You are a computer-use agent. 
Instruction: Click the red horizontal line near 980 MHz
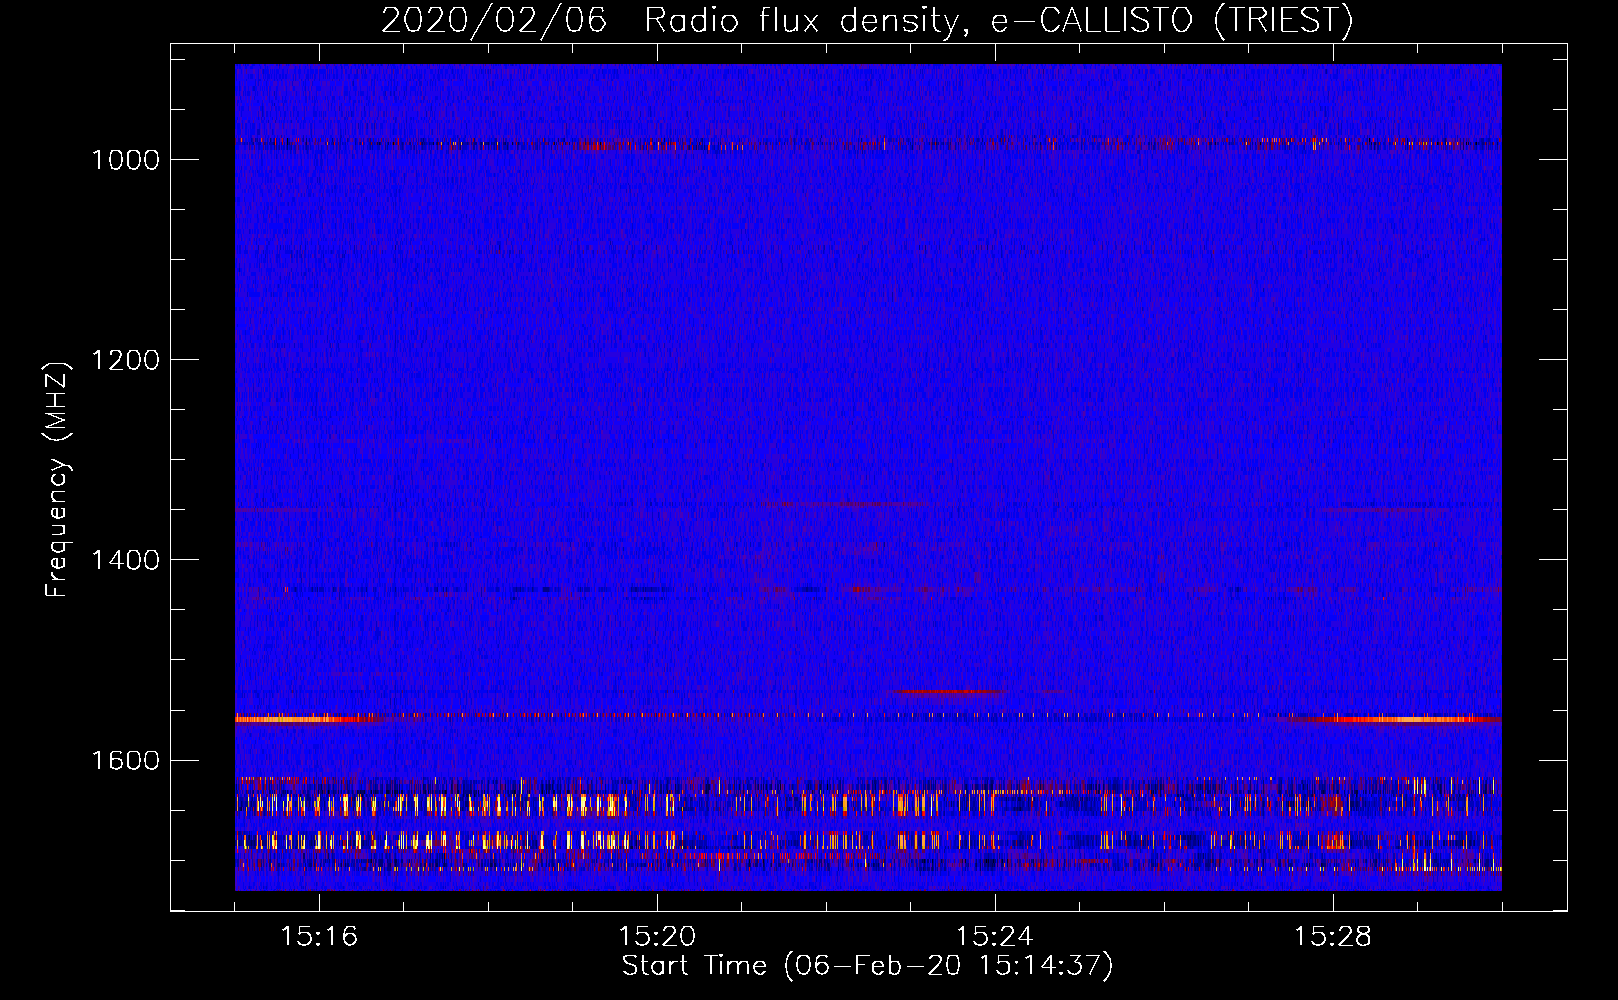pyautogui.click(x=868, y=143)
